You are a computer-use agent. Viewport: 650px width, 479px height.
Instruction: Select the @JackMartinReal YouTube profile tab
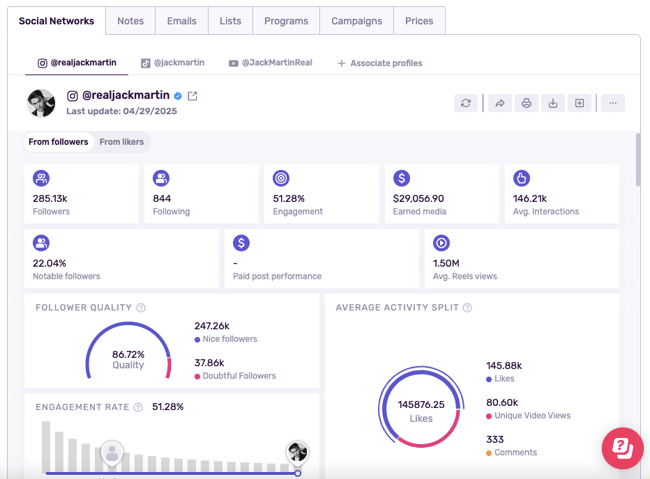[x=270, y=63]
